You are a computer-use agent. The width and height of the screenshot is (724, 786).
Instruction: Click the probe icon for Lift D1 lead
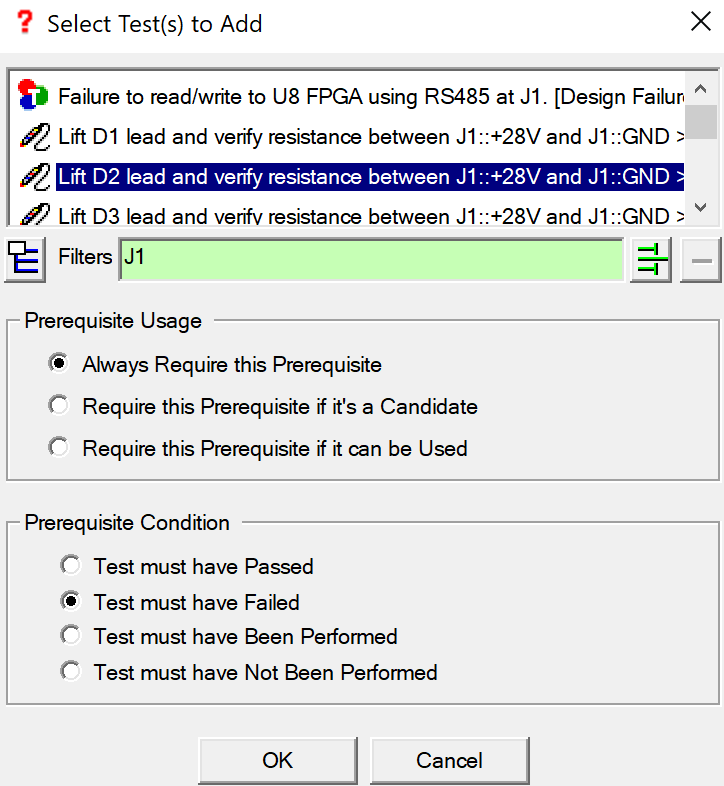pyautogui.click(x=35, y=136)
